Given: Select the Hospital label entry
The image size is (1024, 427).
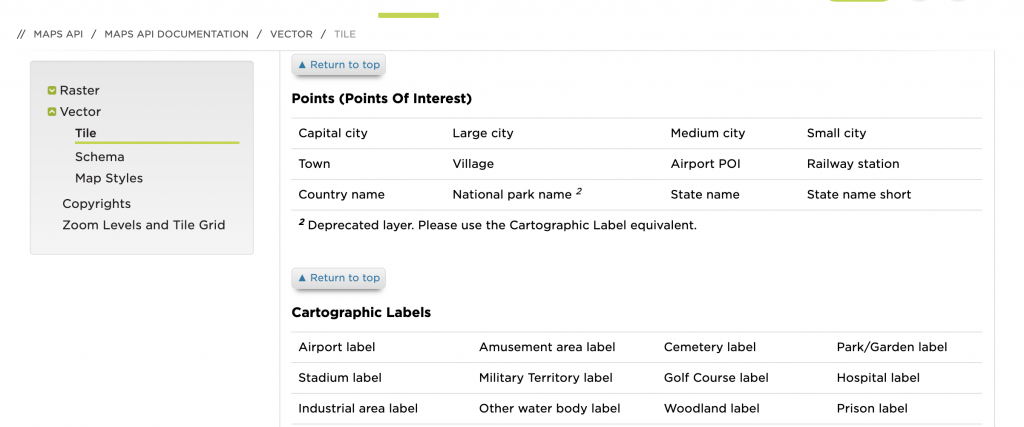Looking at the screenshot, I should 878,378.
